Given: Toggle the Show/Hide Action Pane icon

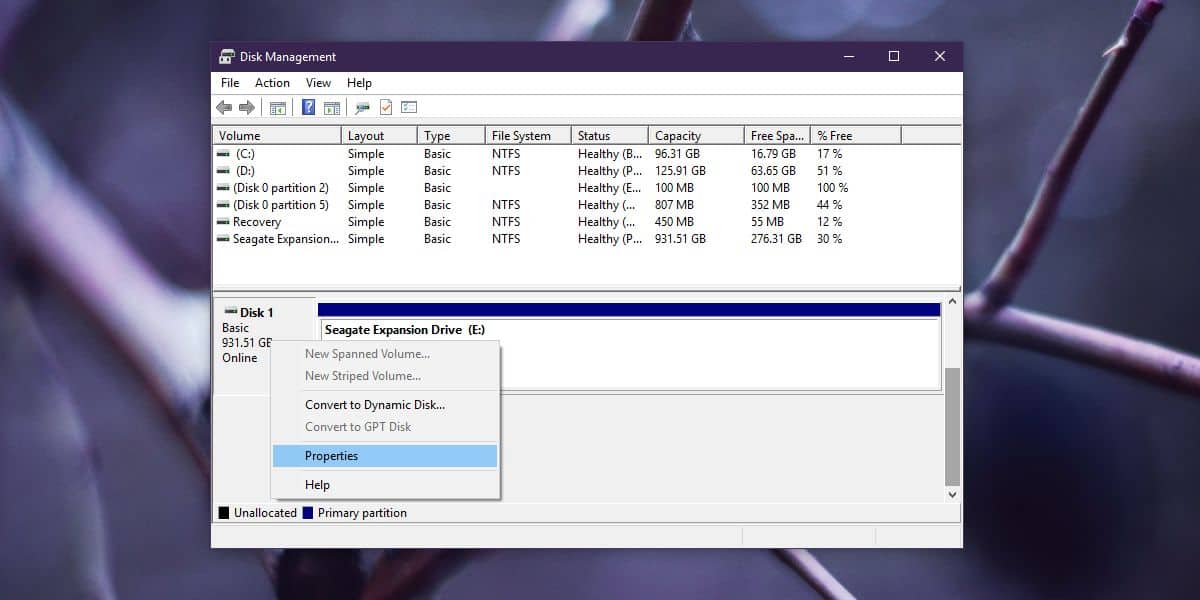Looking at the screenshot, I should click(331, 108).
